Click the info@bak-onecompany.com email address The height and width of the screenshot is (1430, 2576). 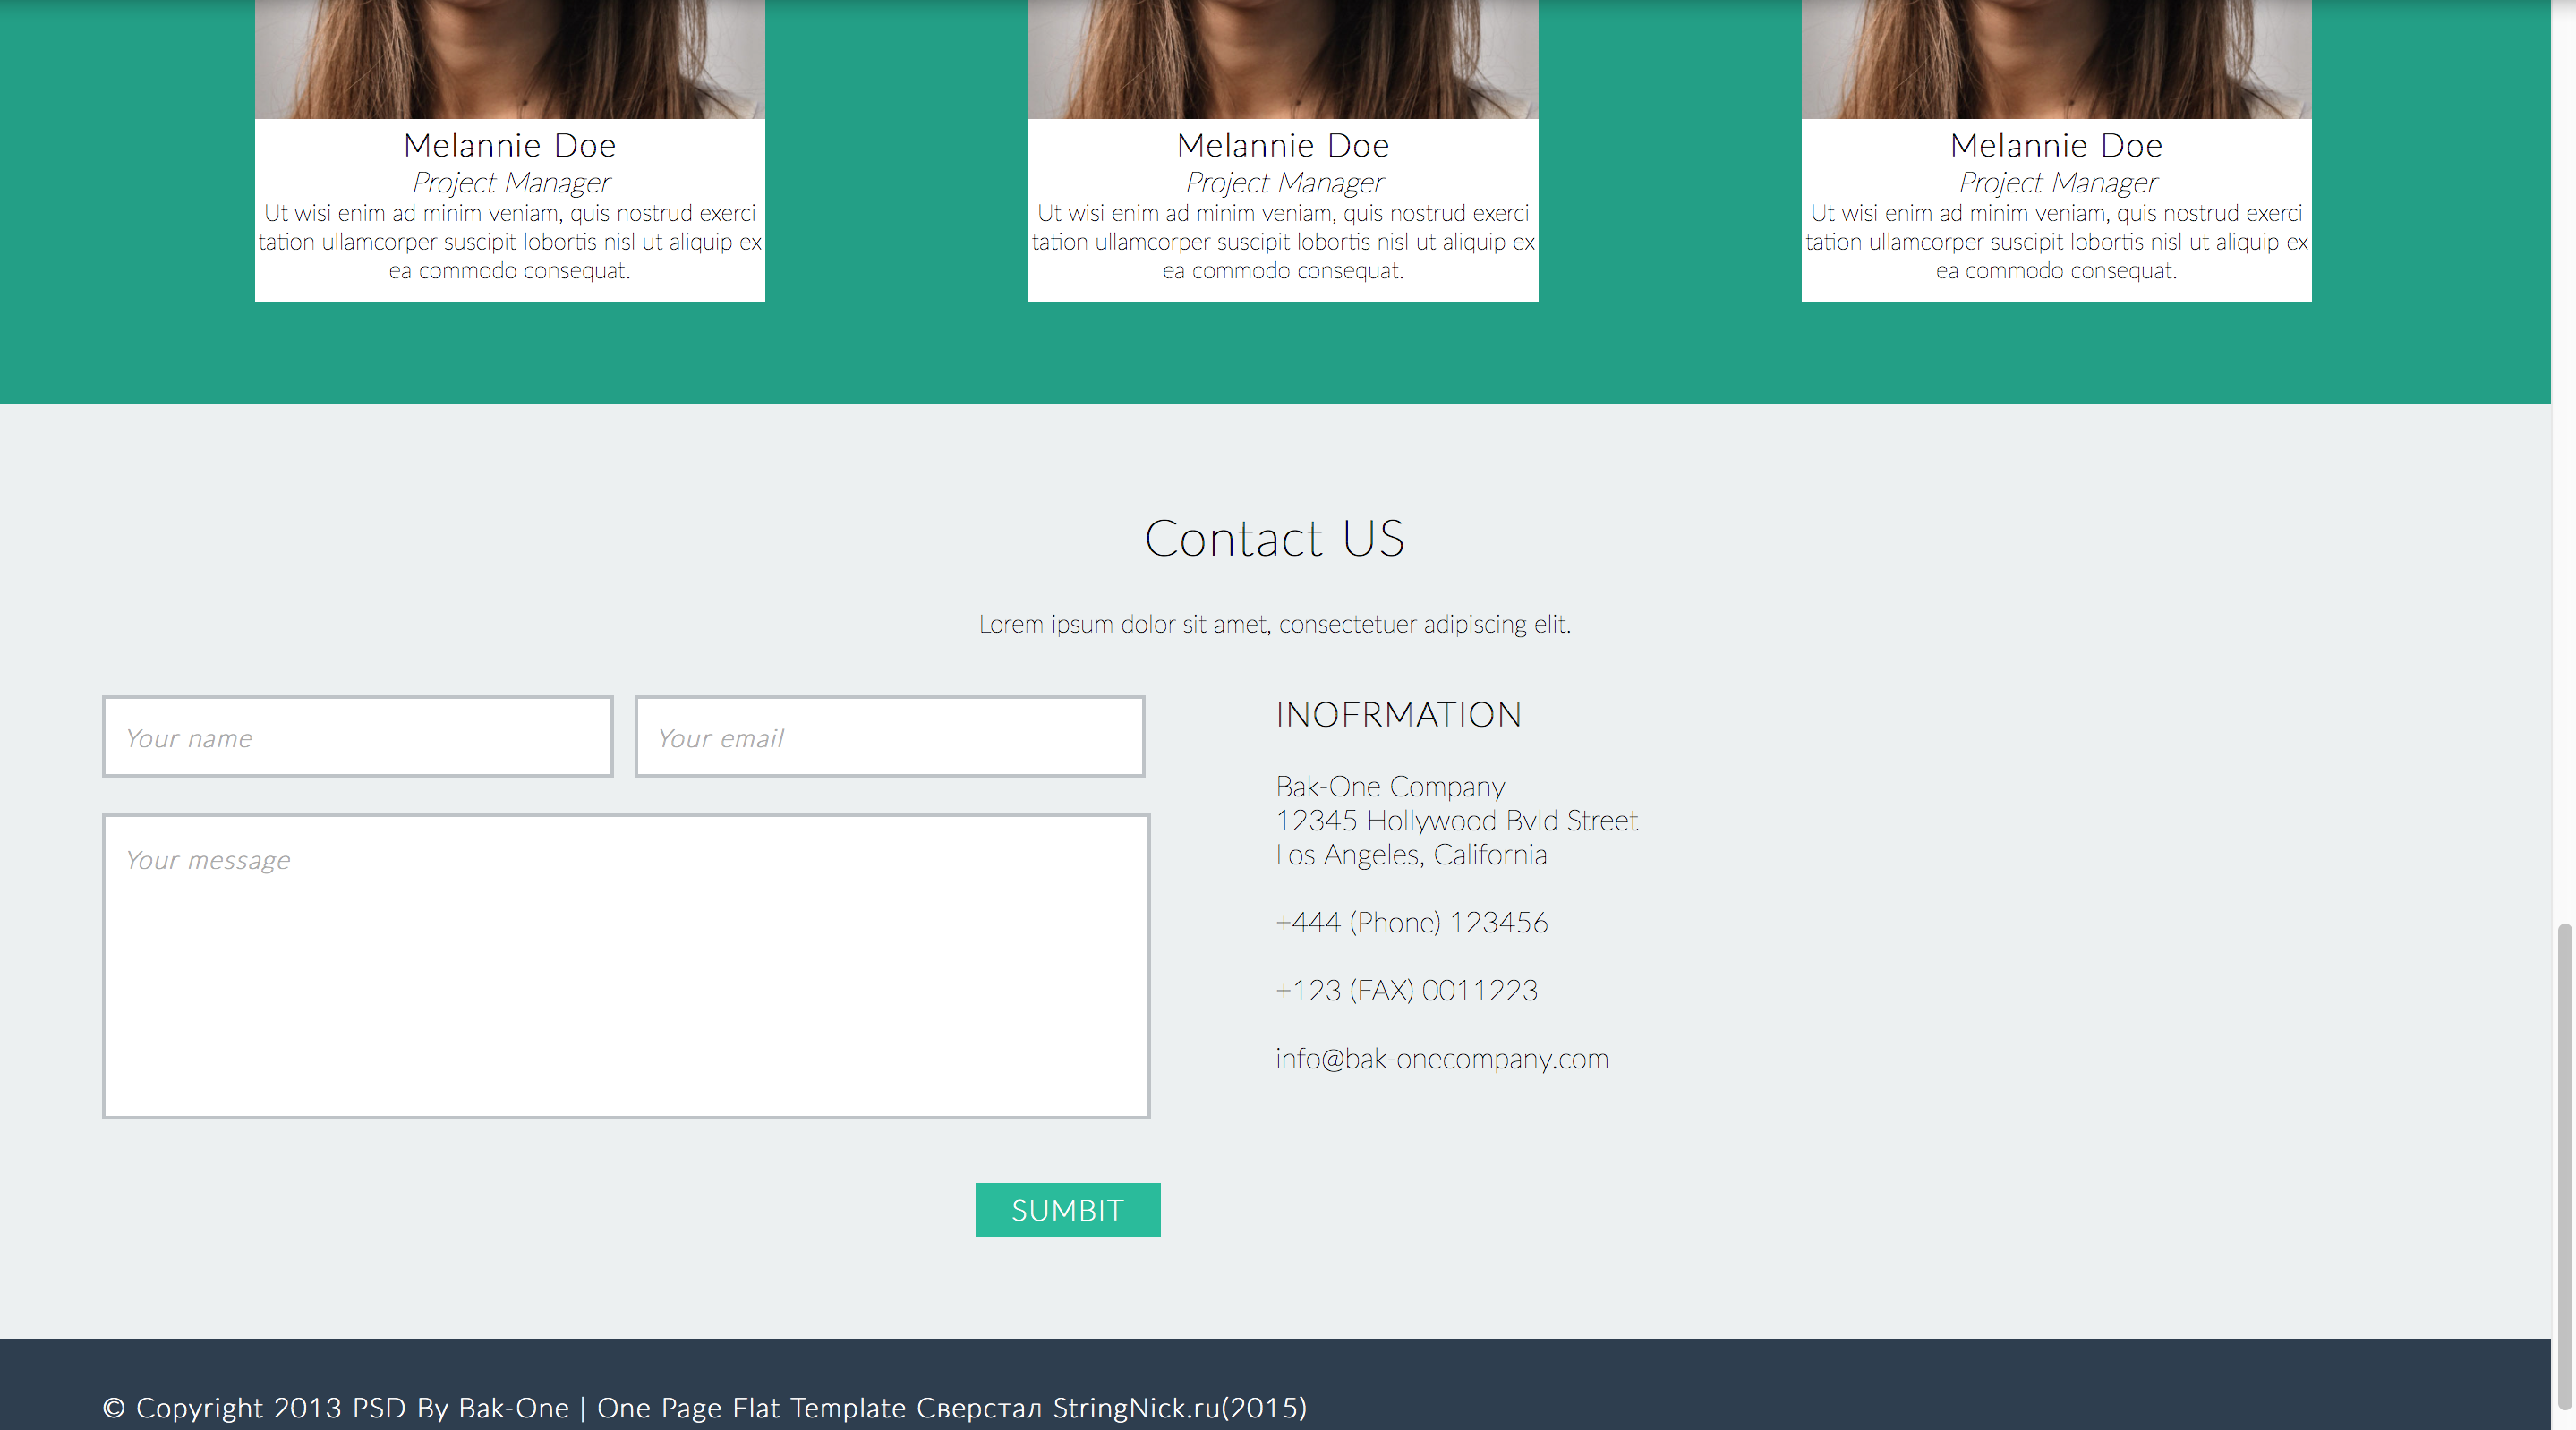pos(1441,1058)
